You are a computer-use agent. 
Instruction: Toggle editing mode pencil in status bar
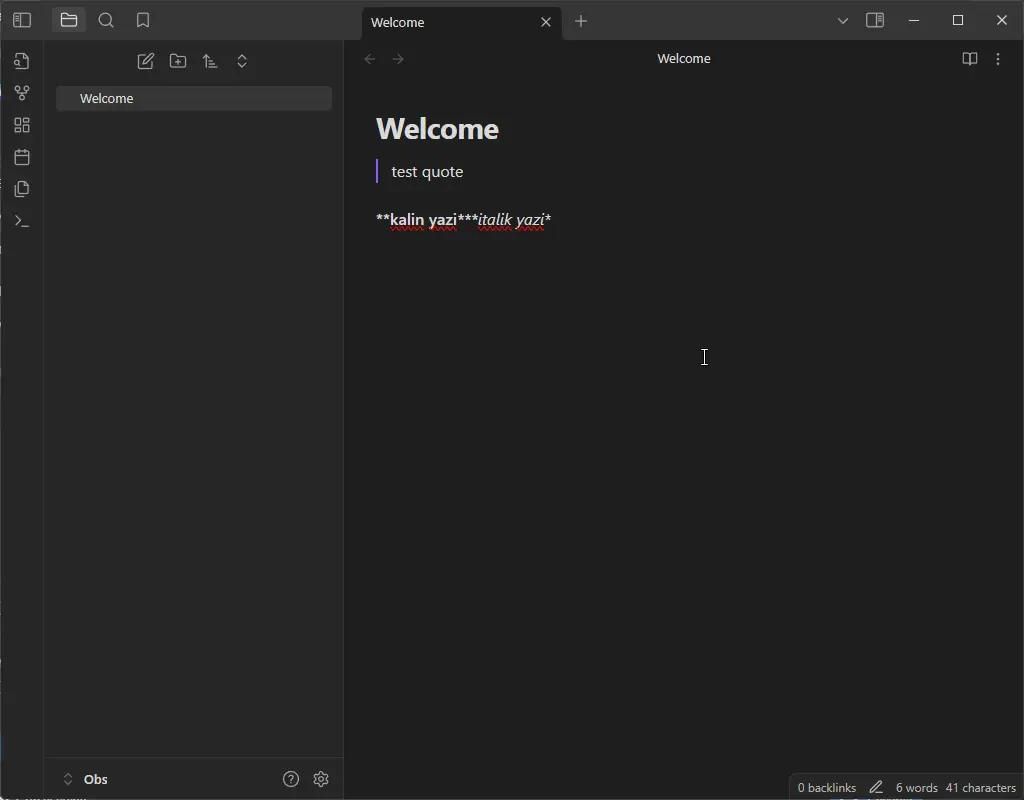[x=876, y=788]
